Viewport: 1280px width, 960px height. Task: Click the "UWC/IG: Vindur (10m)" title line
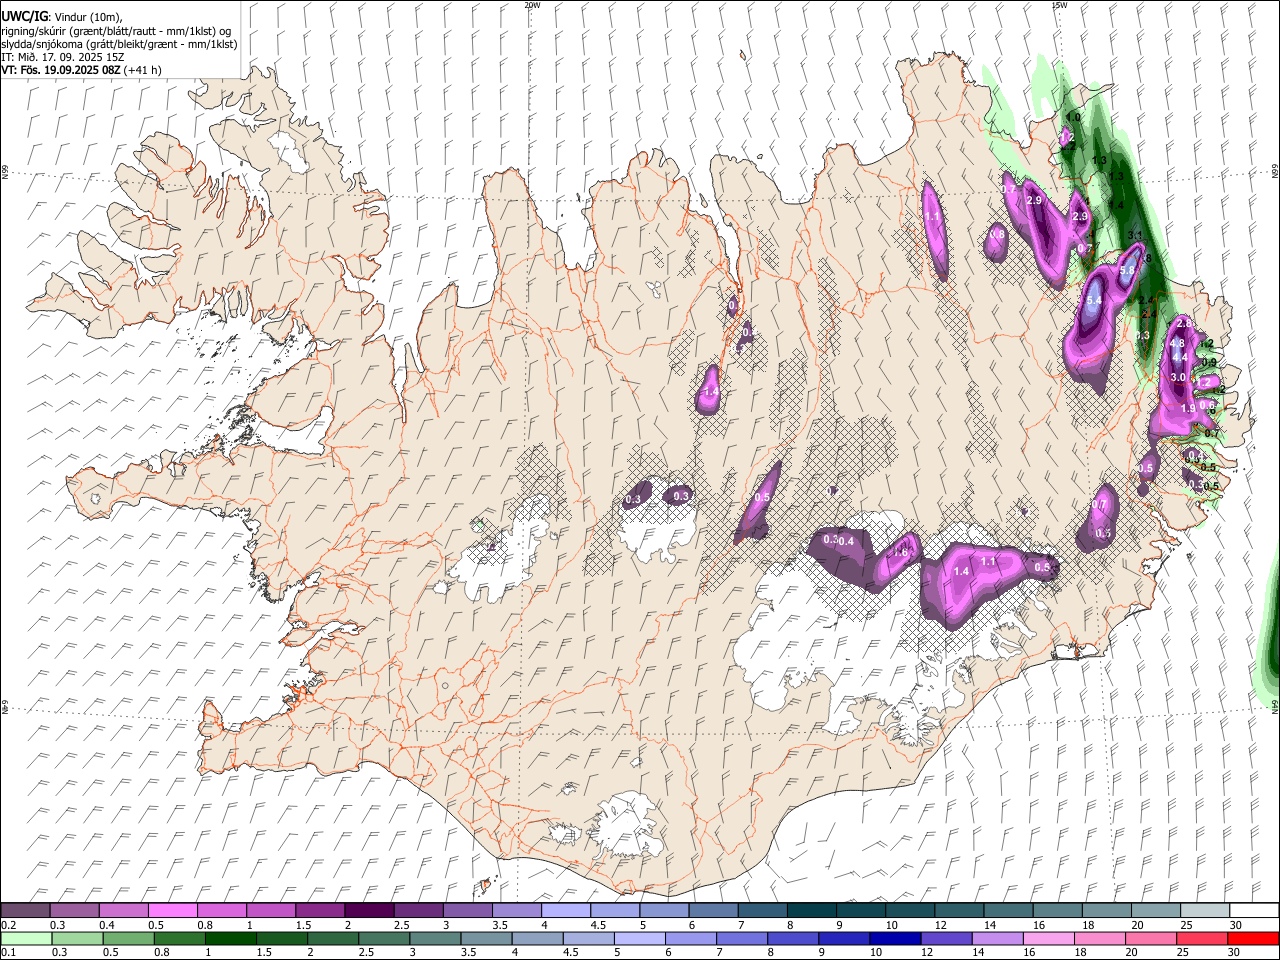click(62, 17)
